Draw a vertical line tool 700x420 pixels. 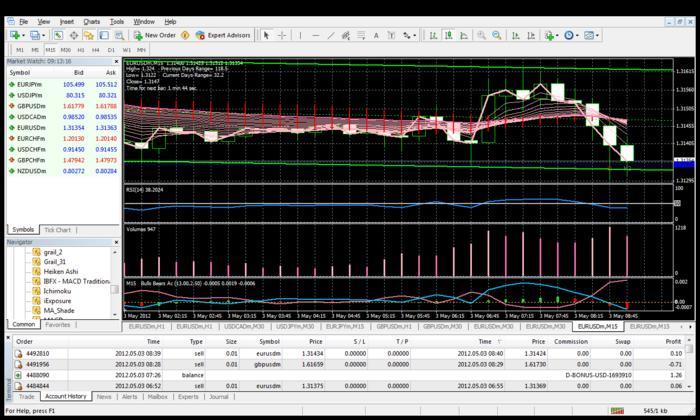pos(300,35)
